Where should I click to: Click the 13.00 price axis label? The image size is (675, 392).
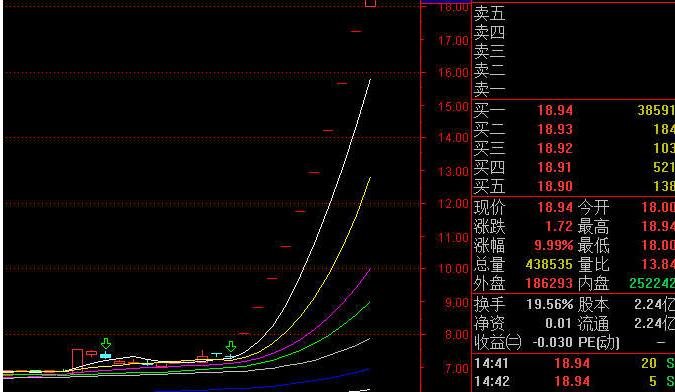click(453, 171)
